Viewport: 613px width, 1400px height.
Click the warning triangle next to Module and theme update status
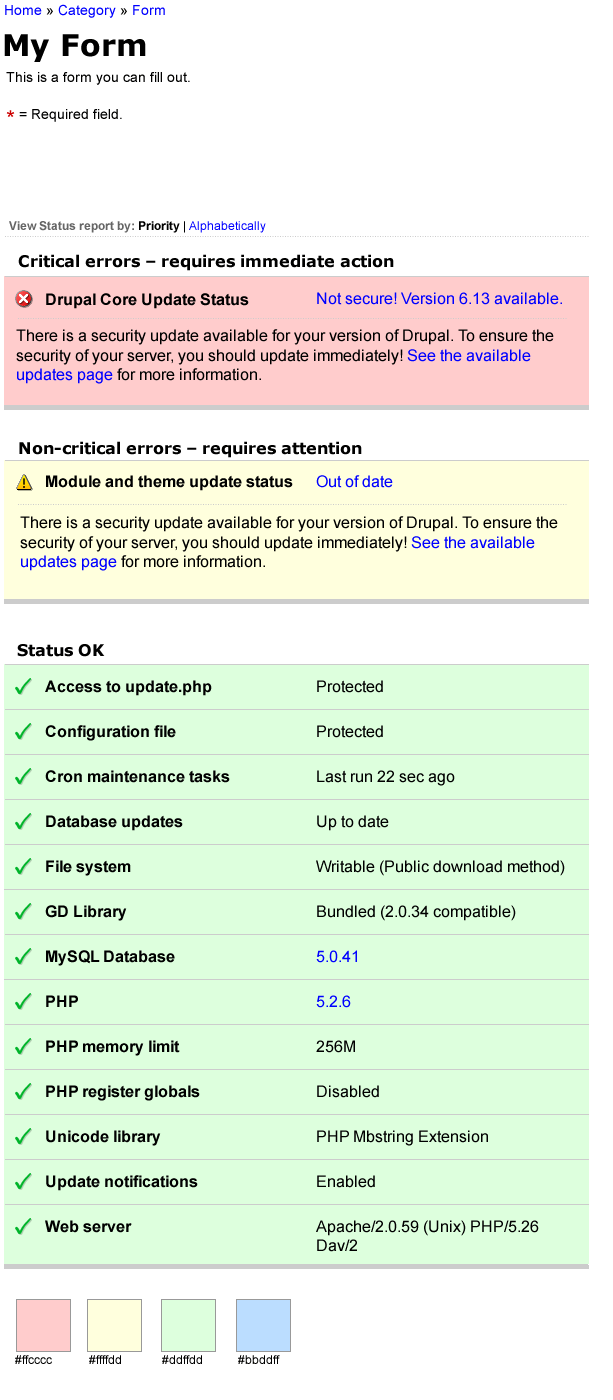coord(22,481)
